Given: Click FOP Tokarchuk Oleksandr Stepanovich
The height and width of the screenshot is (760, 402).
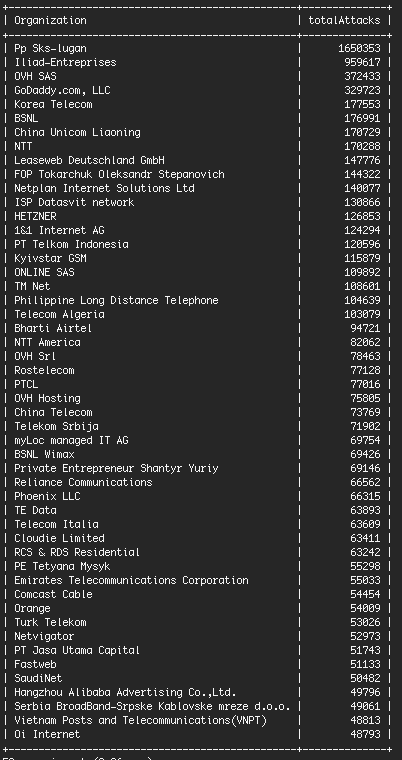Looking at the screenshot, I should coord(119,174).
